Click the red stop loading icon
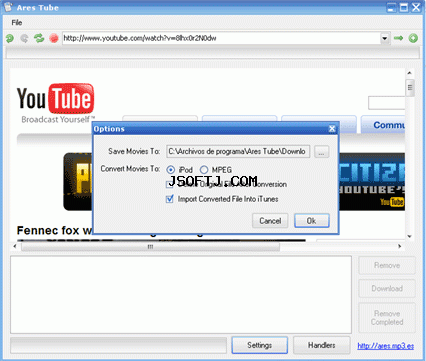 (54, 38)
